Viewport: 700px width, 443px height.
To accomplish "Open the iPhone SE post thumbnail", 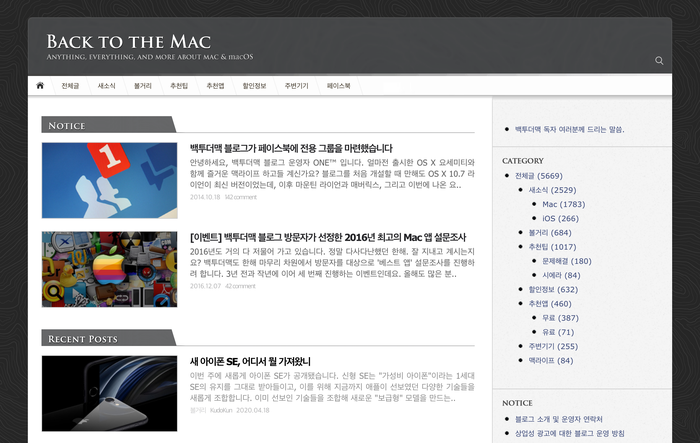I will (x=109, y=393).
